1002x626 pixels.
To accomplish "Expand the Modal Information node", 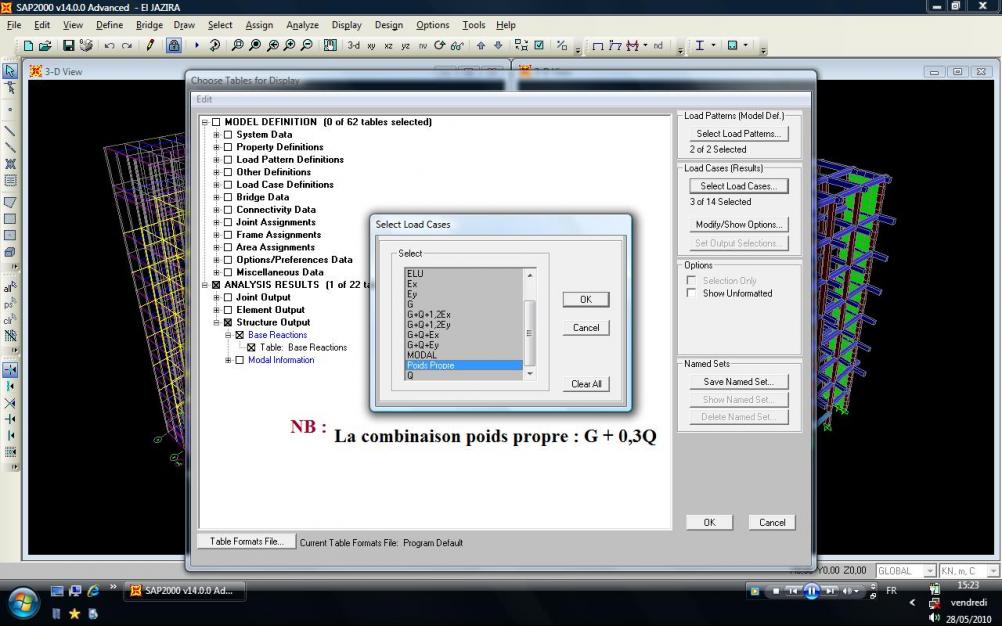I will click(x=228, y=360).
